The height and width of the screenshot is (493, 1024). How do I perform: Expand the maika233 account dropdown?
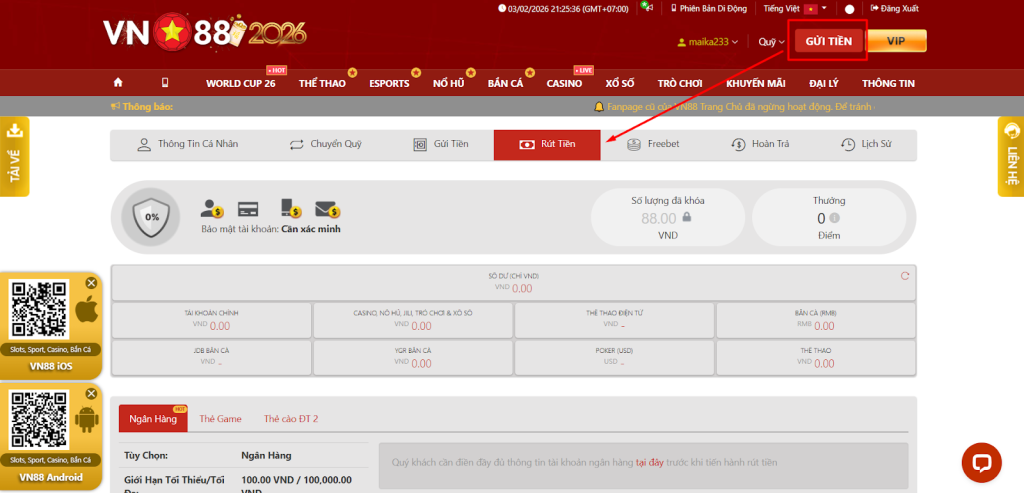(708, 42)
